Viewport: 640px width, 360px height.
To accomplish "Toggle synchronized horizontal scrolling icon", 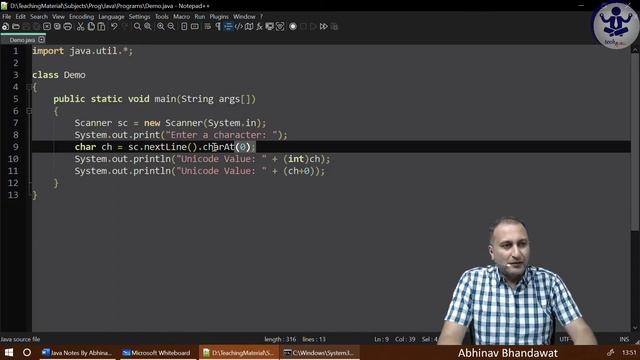I will [195, 27].
